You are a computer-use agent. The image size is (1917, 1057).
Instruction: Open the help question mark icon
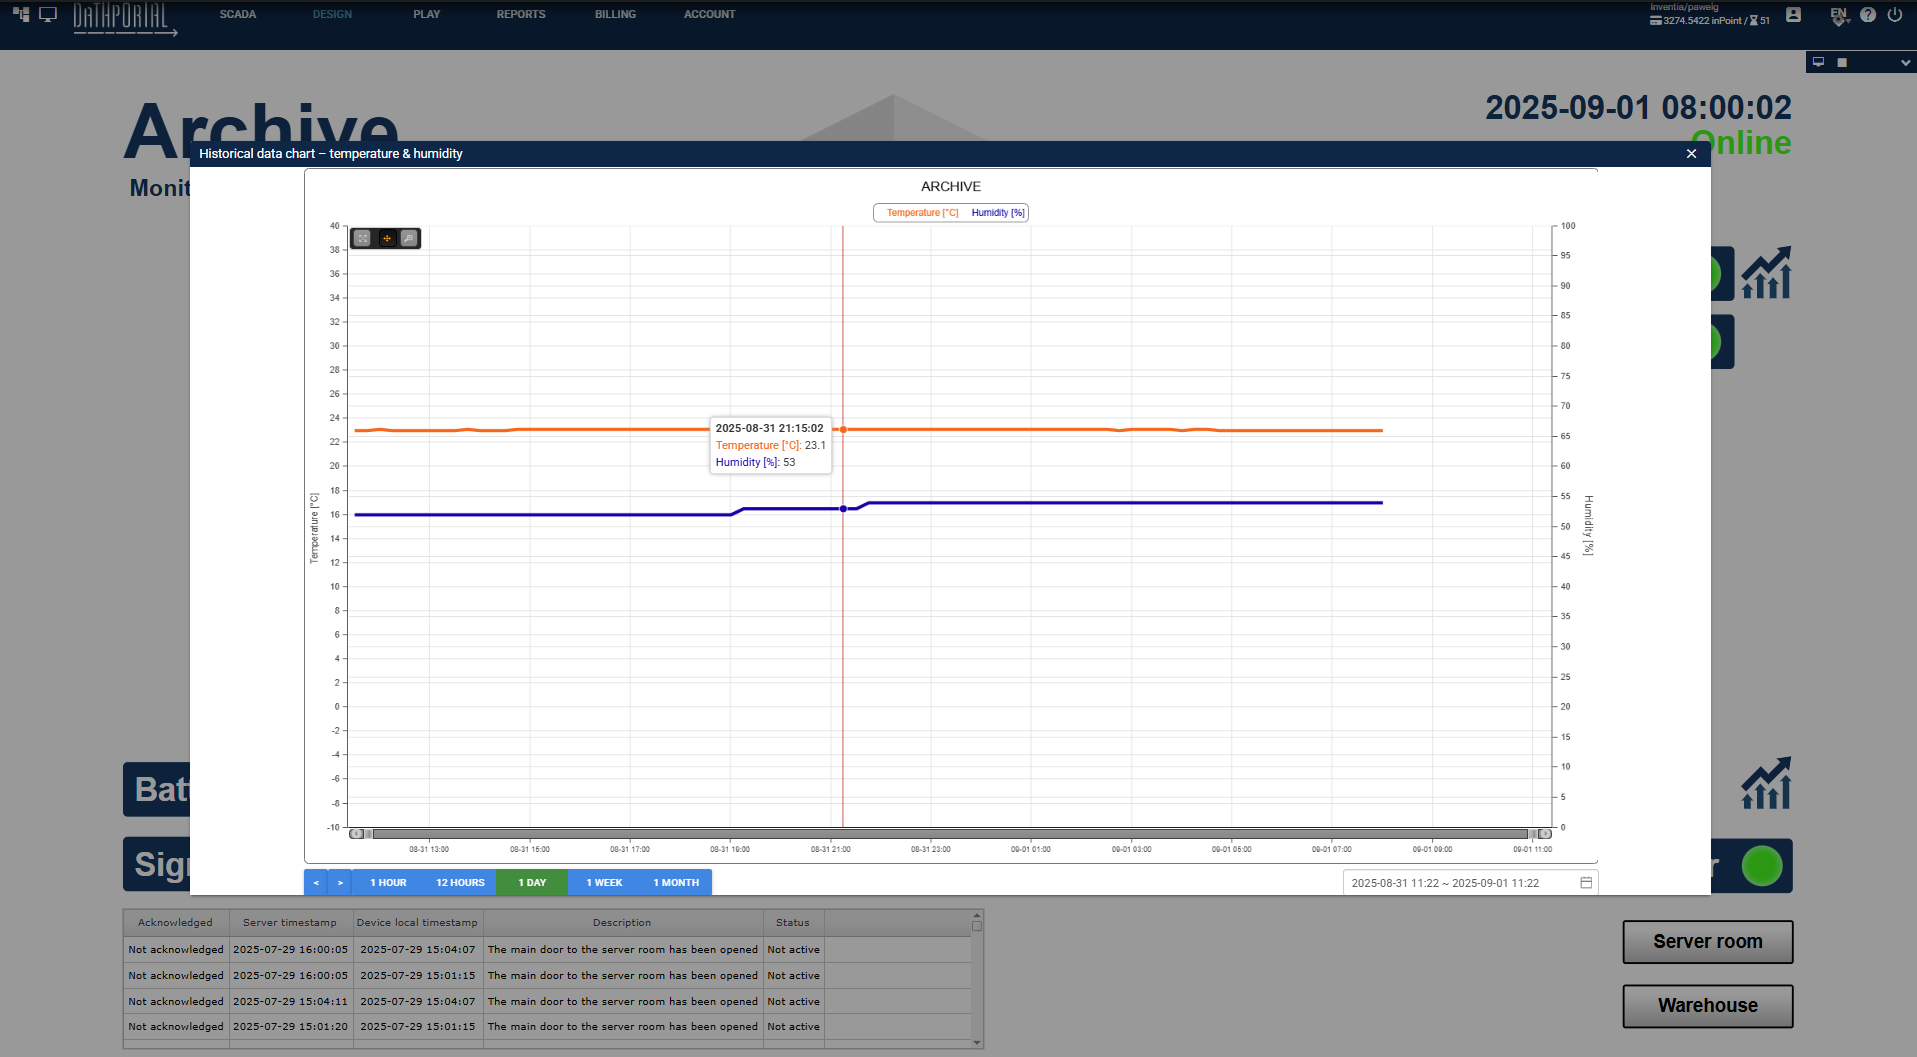tap(1868, 15)
